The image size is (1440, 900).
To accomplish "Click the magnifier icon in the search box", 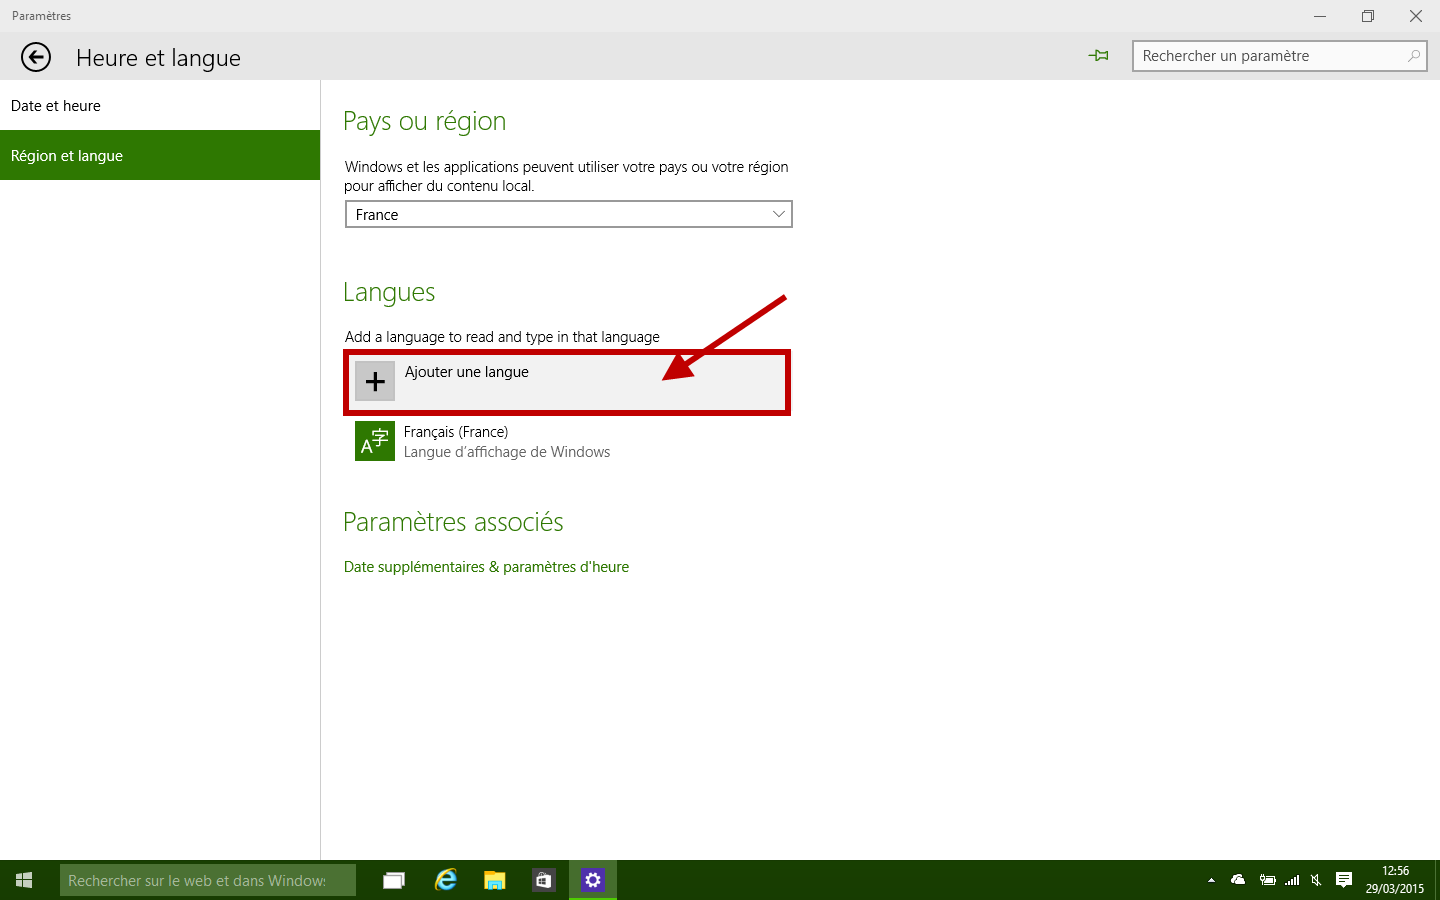I will 1413,56.
